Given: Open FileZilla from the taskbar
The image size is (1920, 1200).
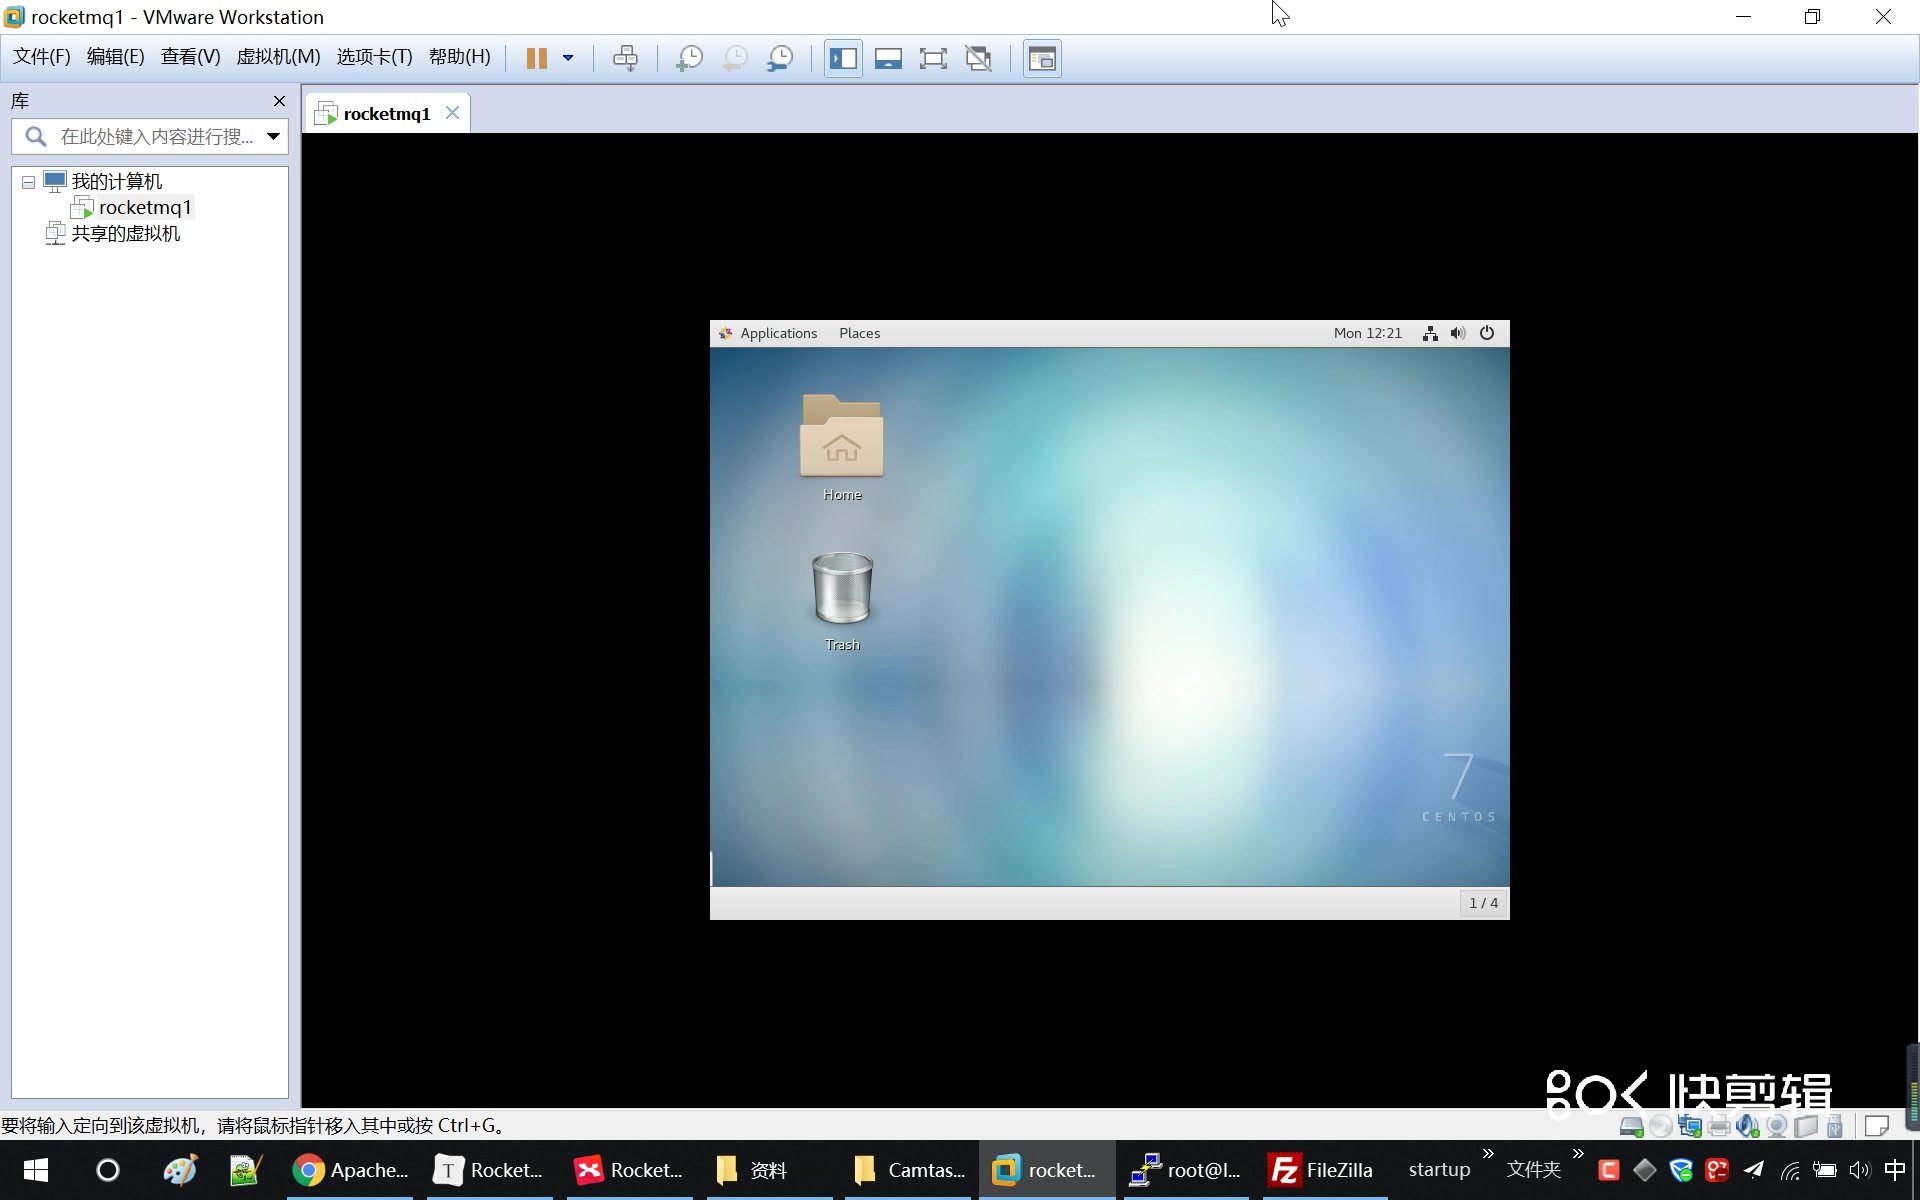Looking at the screenshot, I should pos(1320,1170).
